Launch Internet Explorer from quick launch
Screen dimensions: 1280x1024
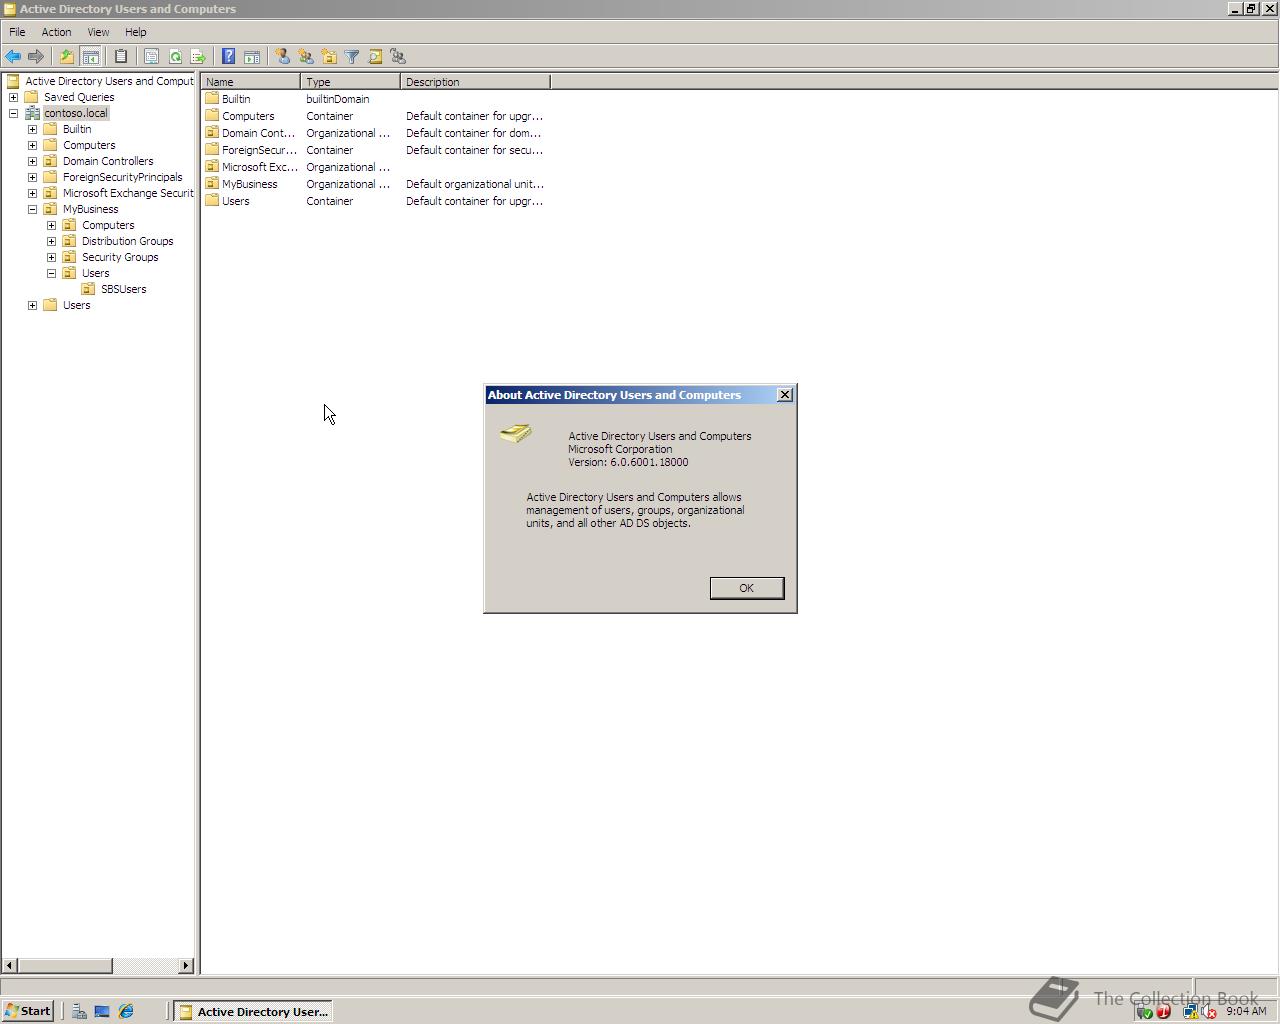pos(126,1012)
